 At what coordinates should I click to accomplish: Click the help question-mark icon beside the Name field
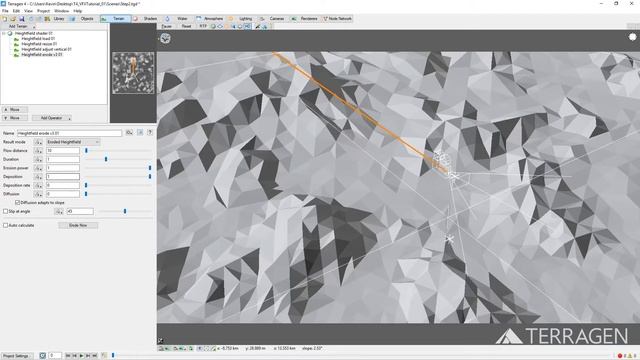150,133
